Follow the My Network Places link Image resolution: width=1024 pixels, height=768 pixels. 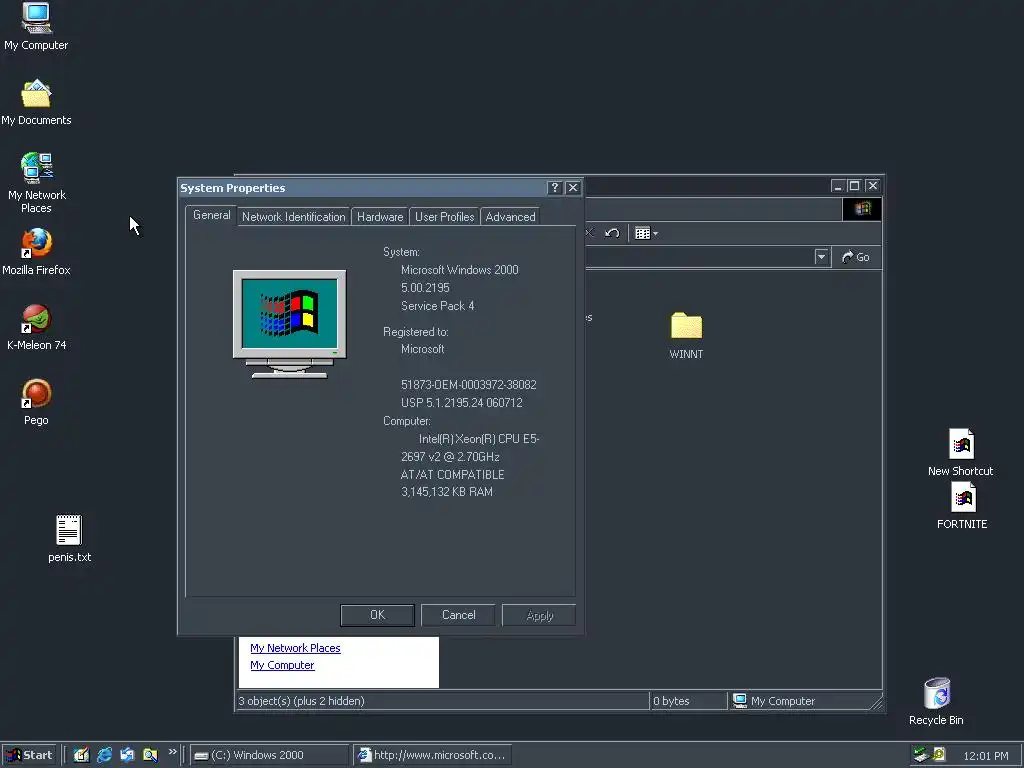click(295, 648)
